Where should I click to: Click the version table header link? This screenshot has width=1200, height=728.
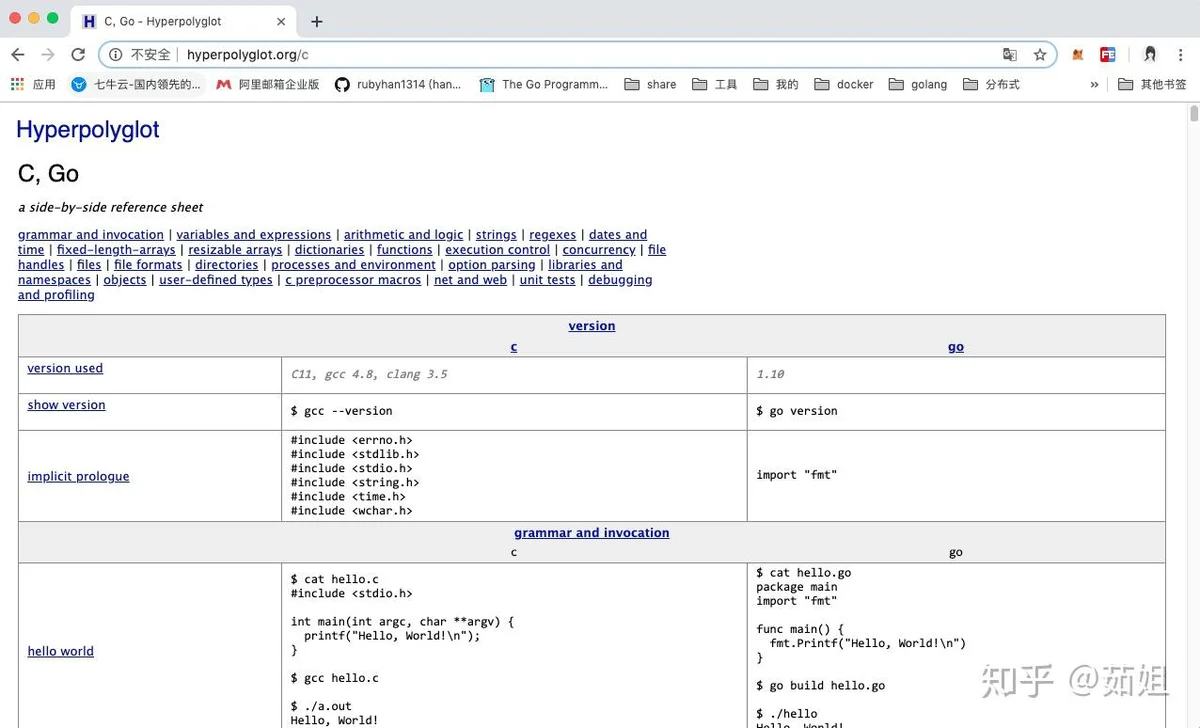592,326
